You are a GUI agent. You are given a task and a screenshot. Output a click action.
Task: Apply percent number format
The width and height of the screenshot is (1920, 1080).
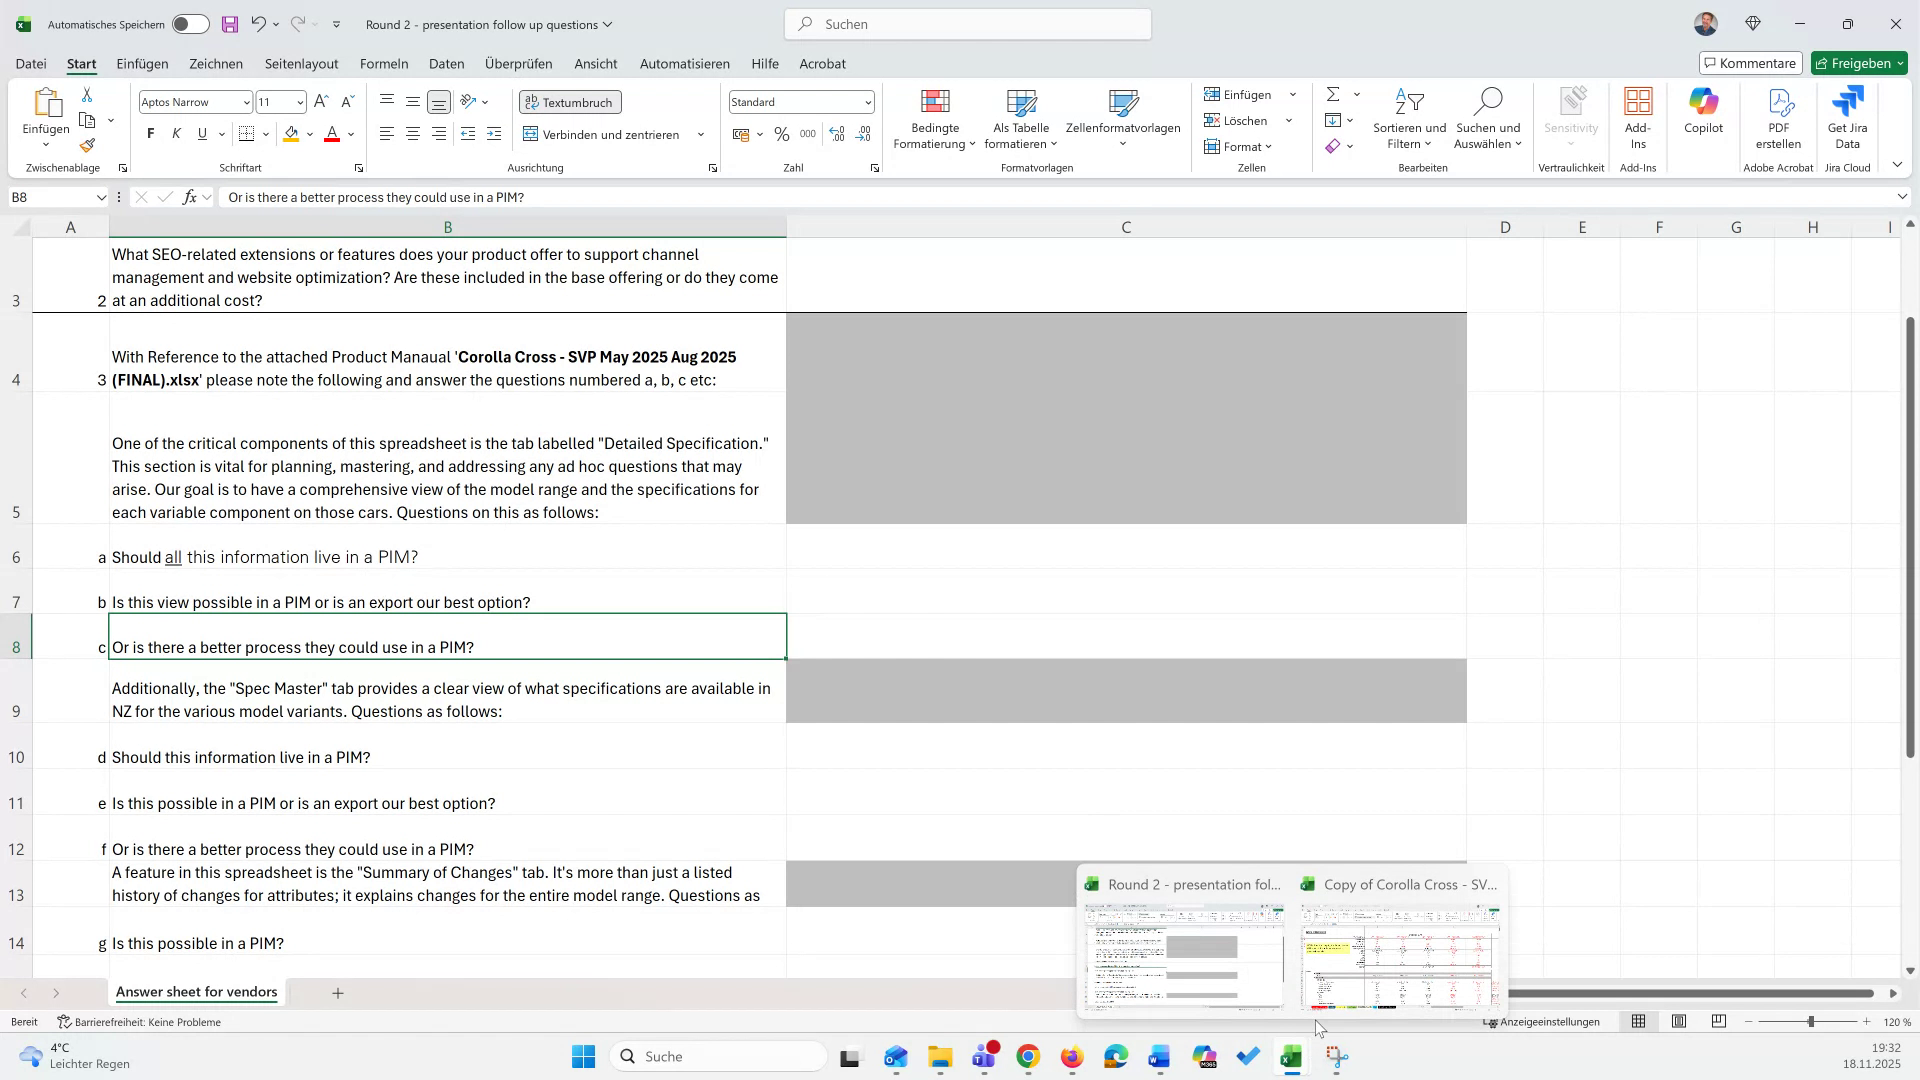[782, 133]
